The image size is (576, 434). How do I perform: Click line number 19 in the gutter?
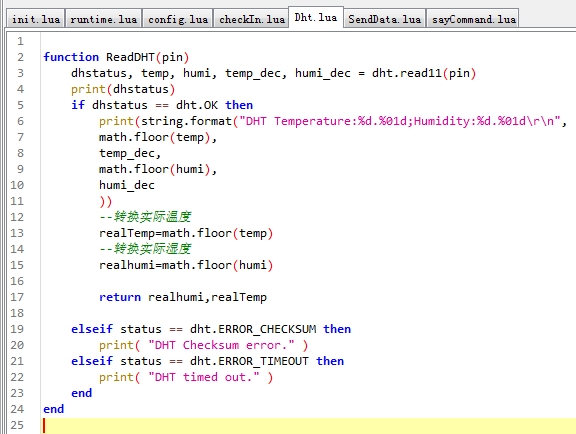coord(17,329)
